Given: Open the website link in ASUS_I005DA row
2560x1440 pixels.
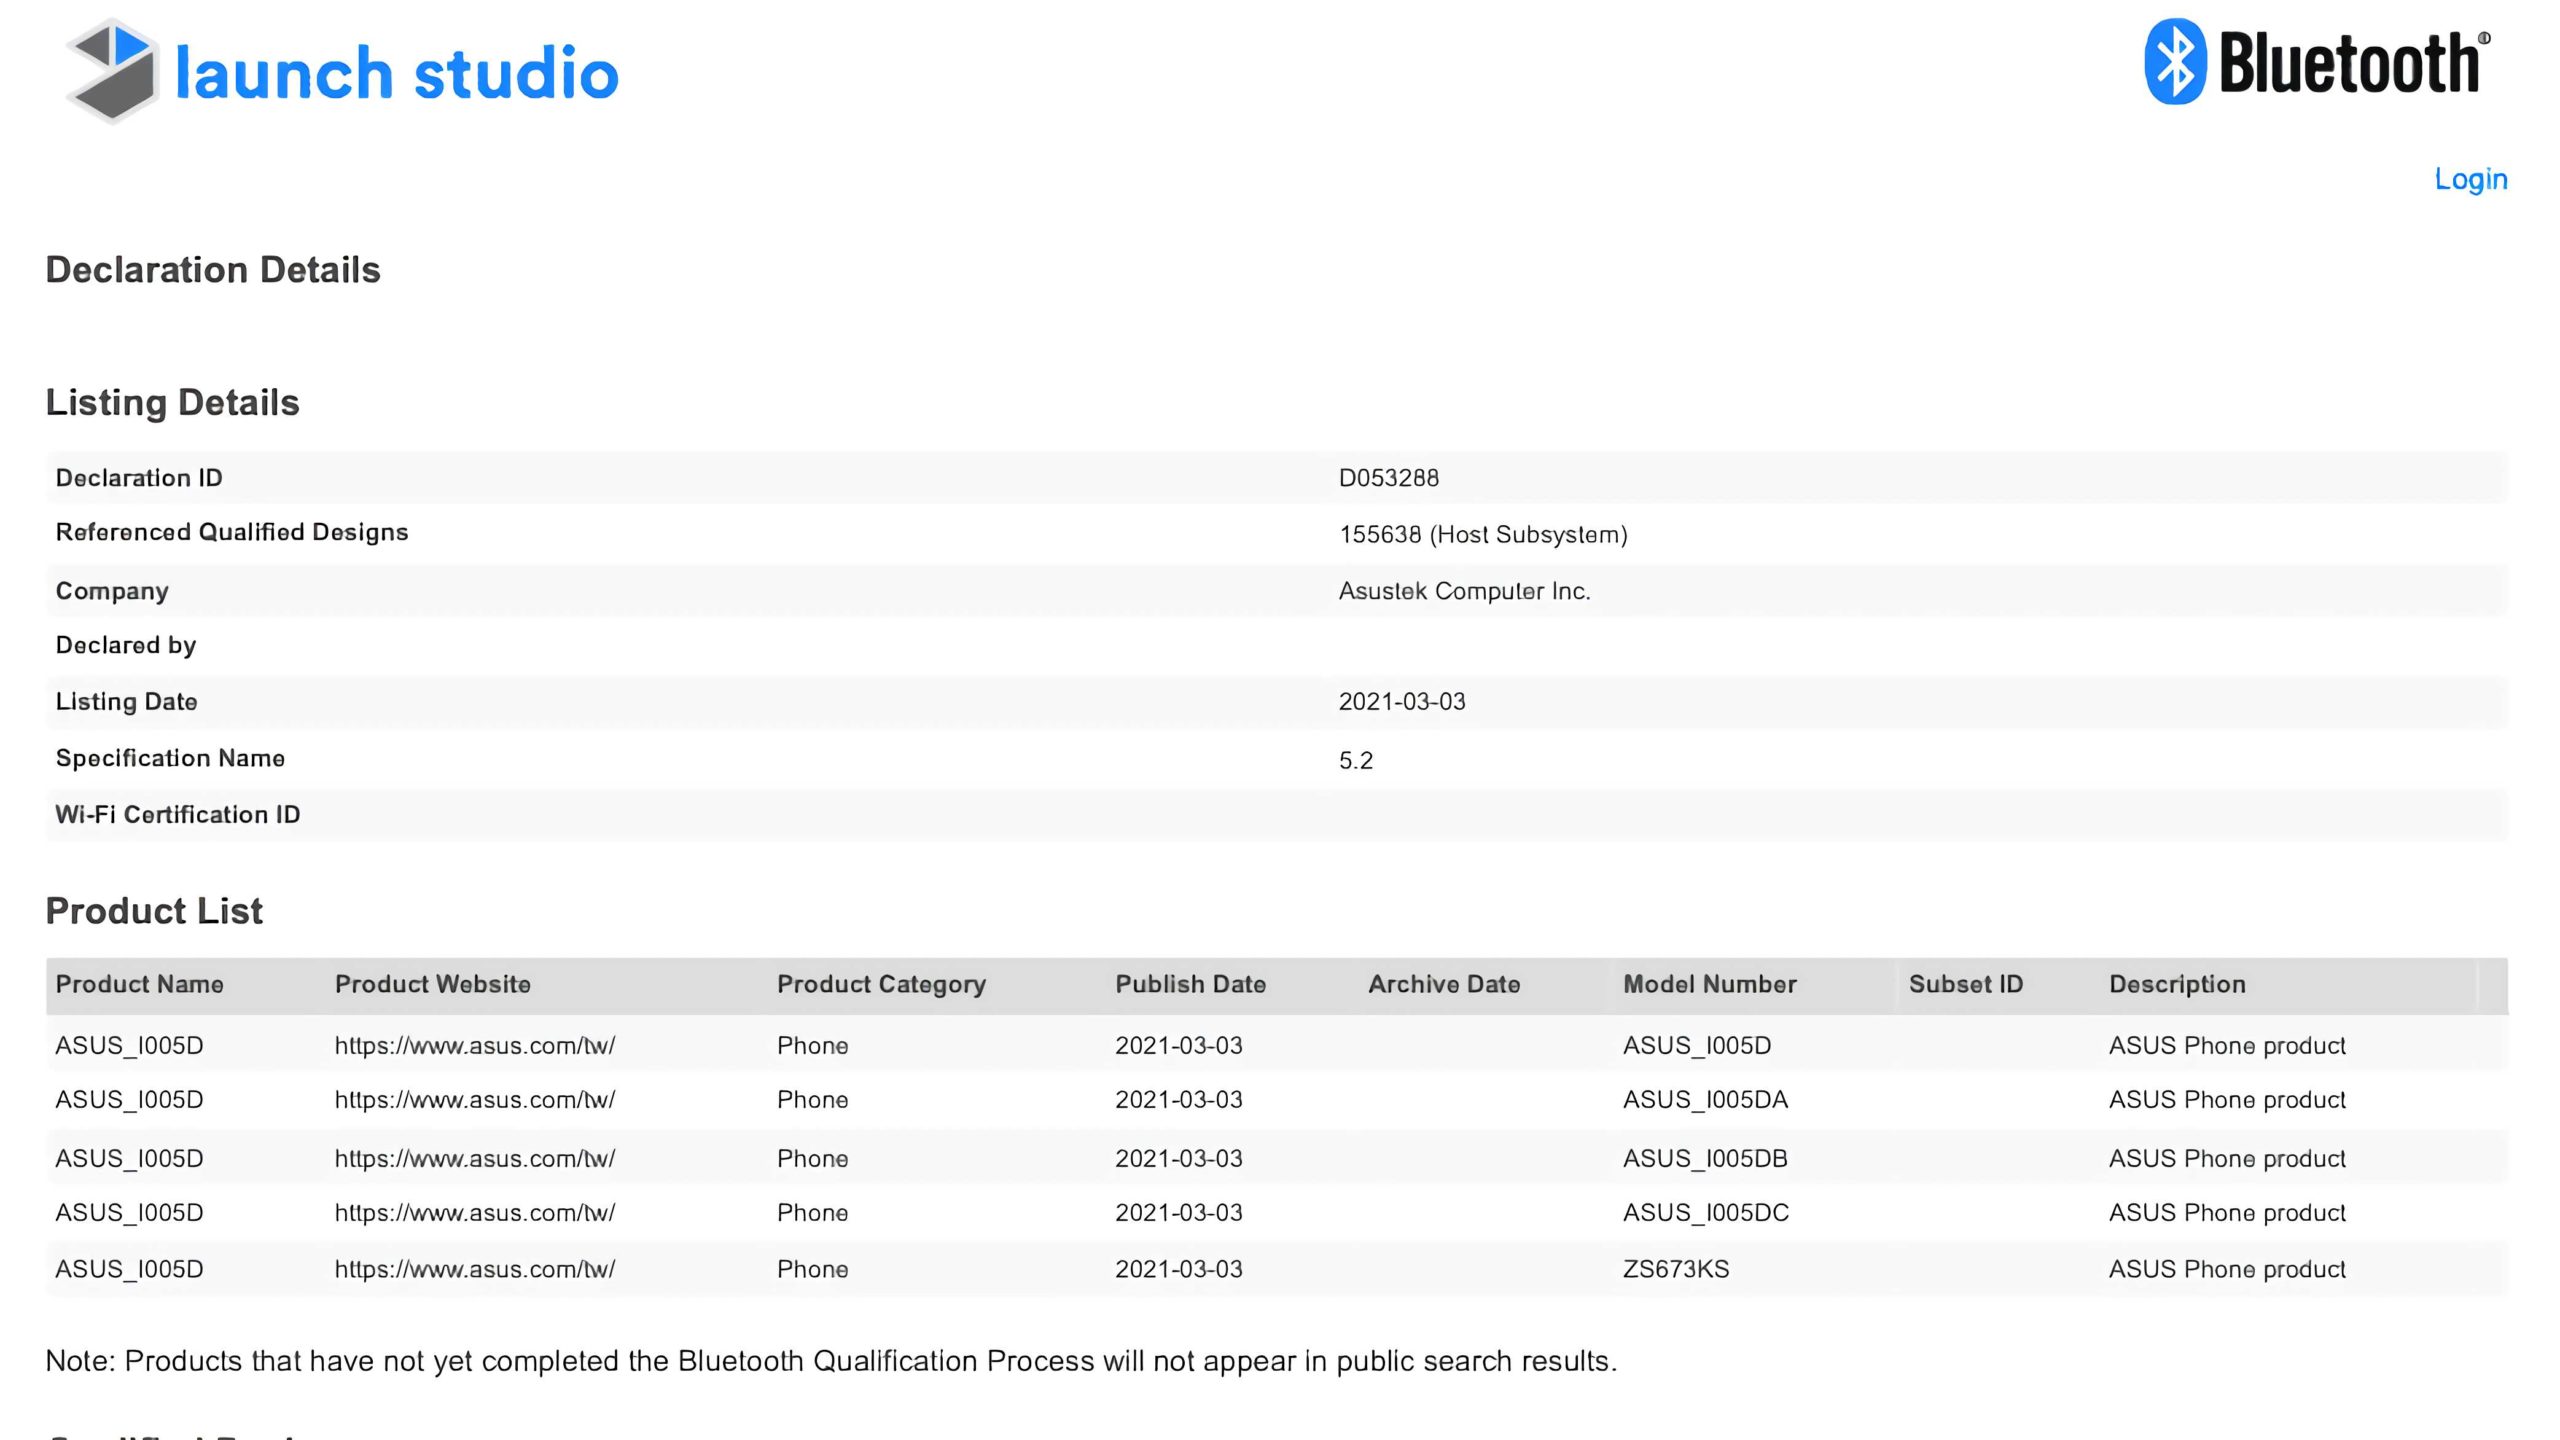Looking at the screenshot, I should pyautogui.click(x=474, y=1100).
